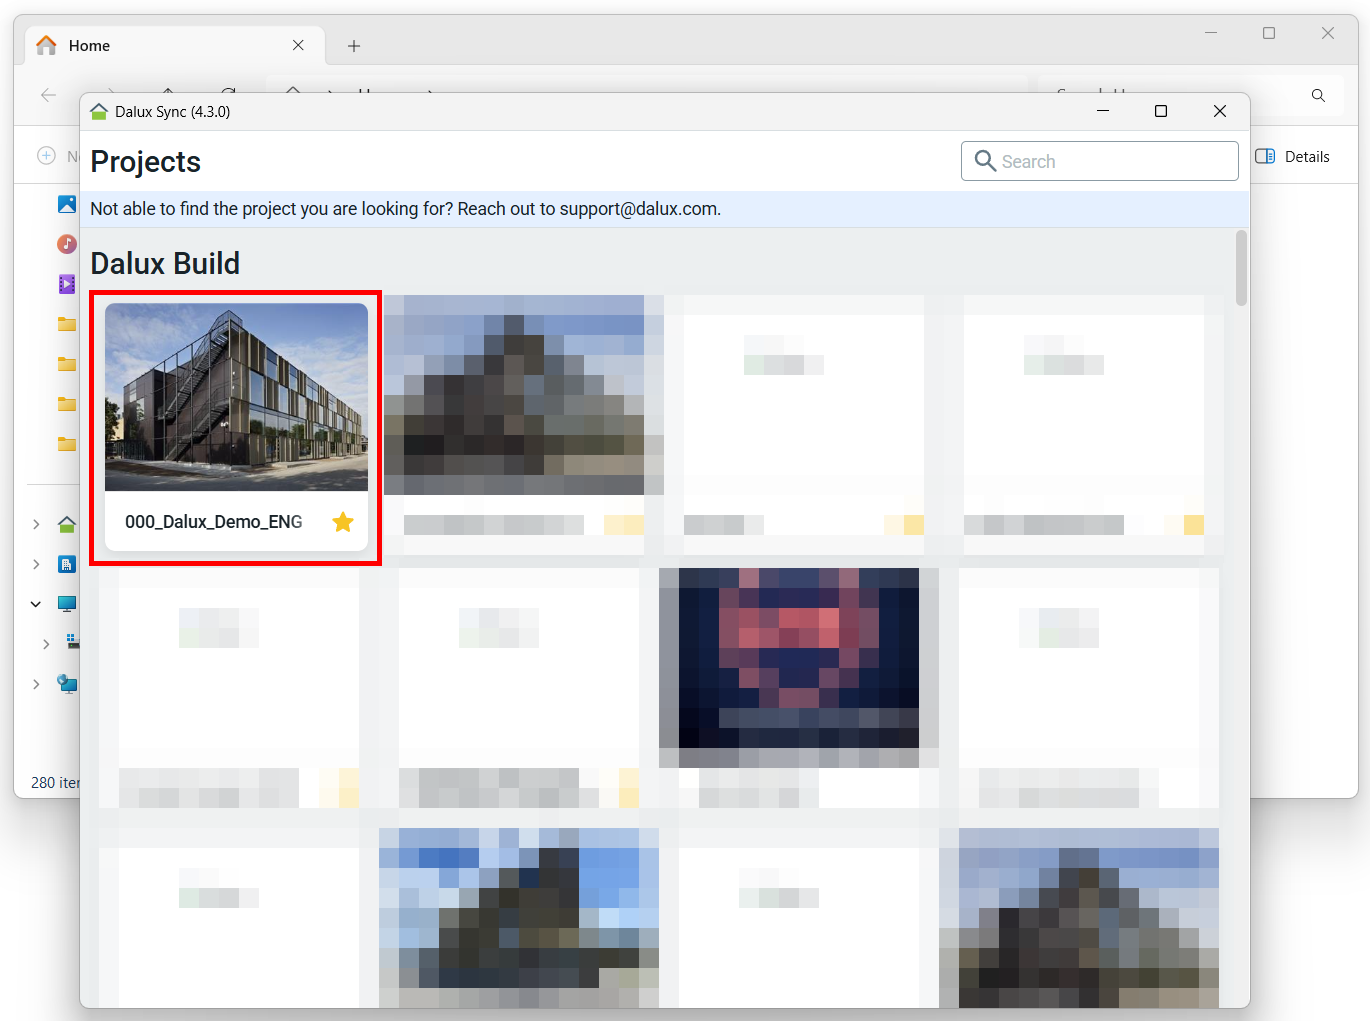The image size is (1370, 1021).
Task: Select the Videos icon in Explorer sidebar
Action: coord(67,284)
